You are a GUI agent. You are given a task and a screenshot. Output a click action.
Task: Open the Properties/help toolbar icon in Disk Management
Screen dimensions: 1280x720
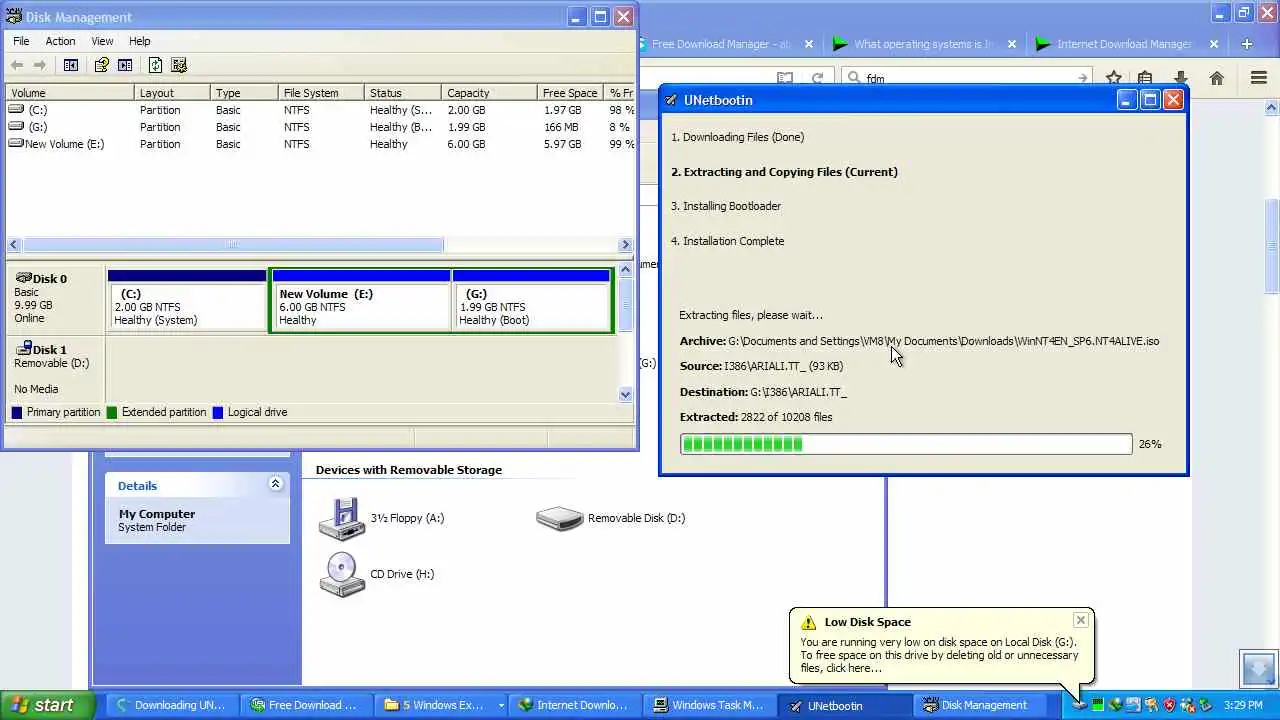pyautogui.click(x=101, y=65)
